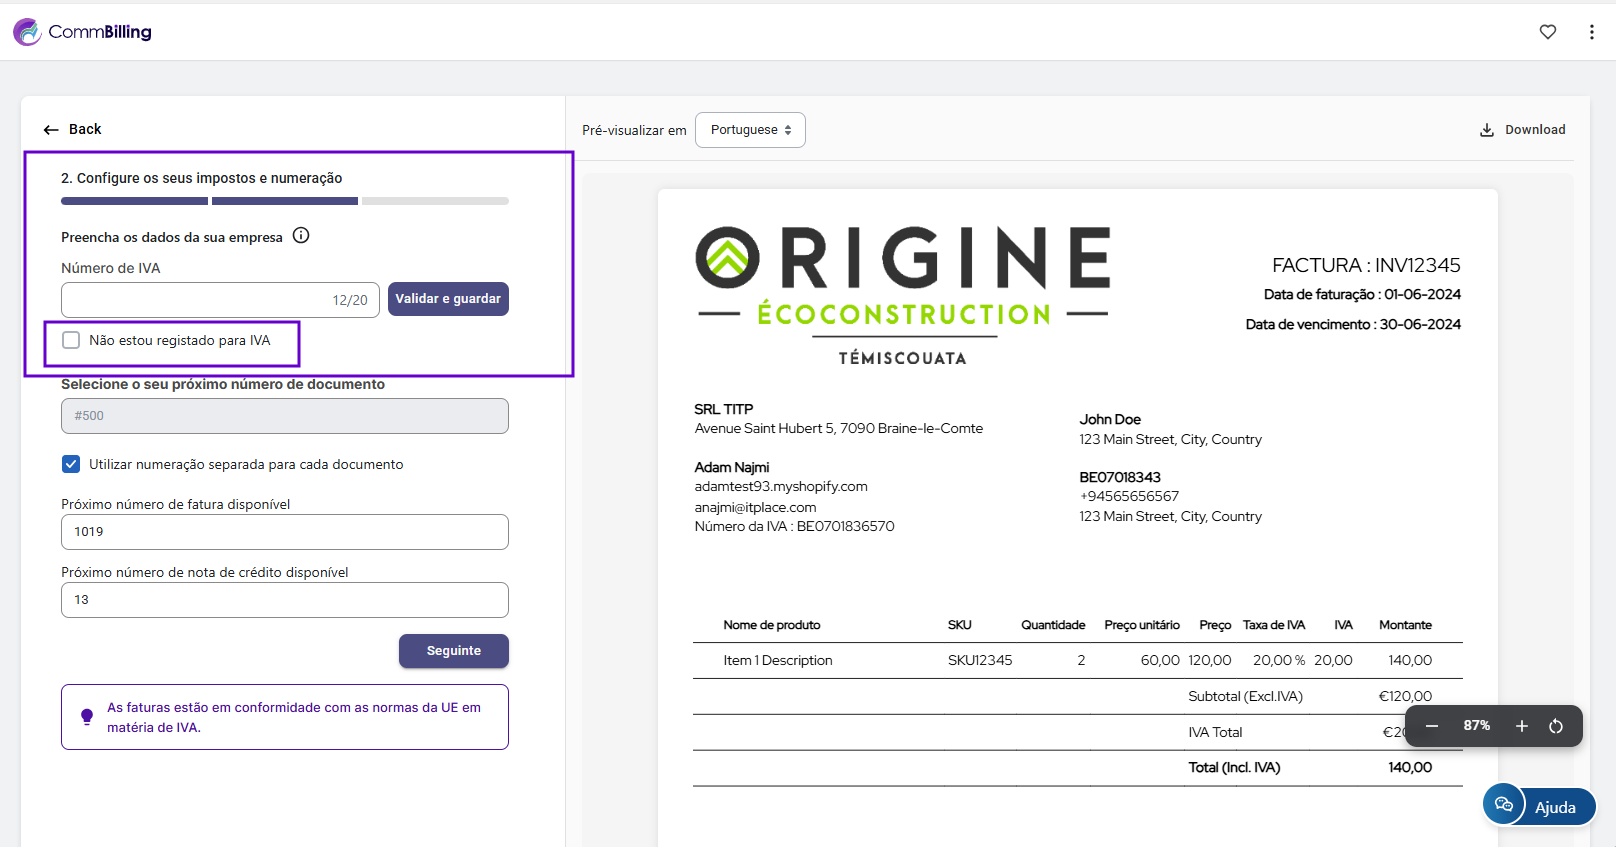This screenshot has height=847, width=1616.
Task: Click the heart favorite icon
Action: [x=1547, y=32]
